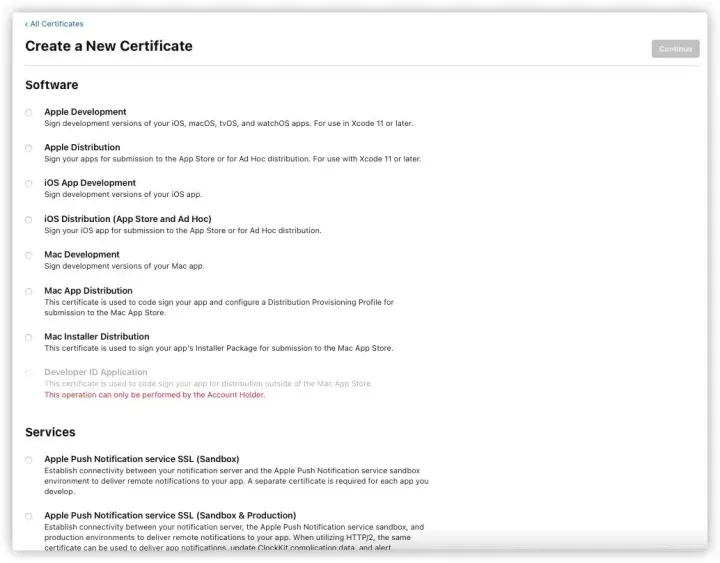Click 'iOS Distribution (App Store and Ad Hoc)' label
720x563 pixels.
pos(128,219)
